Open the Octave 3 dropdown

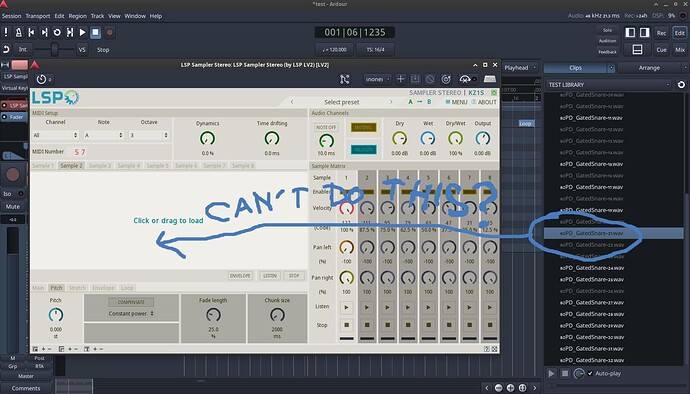pos(149,135)
